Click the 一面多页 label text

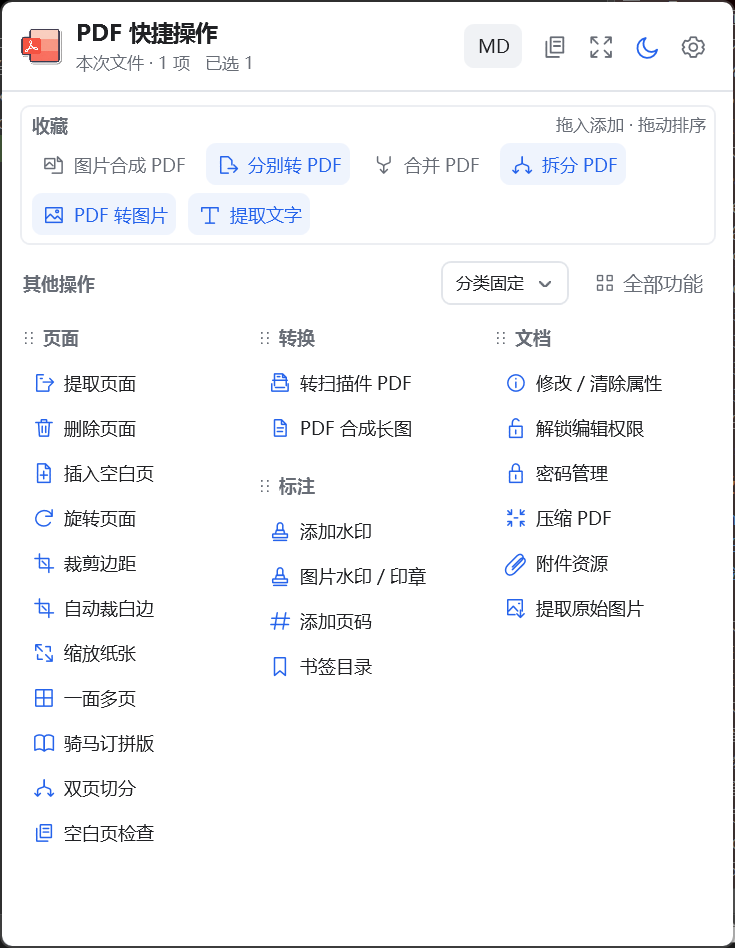pyautogui.click(x=100, y=699)
